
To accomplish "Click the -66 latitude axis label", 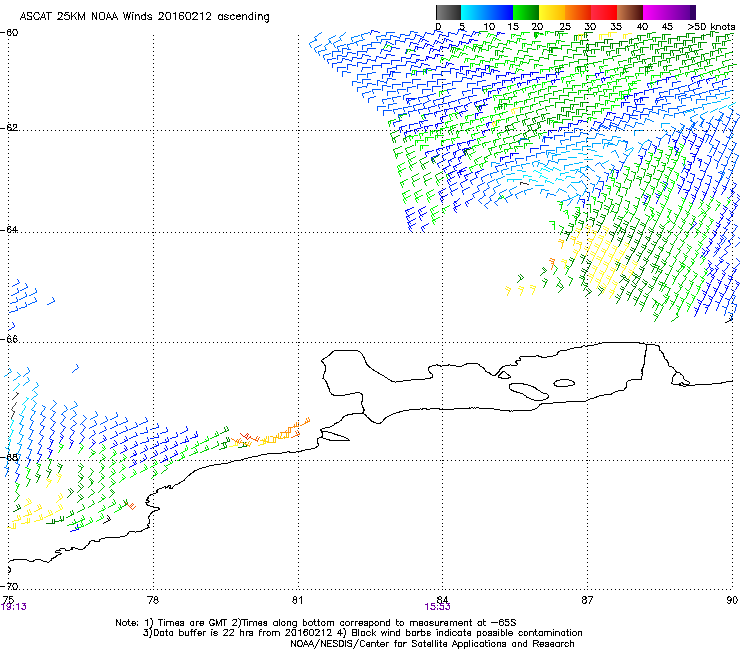I will [x=9, y=339].
